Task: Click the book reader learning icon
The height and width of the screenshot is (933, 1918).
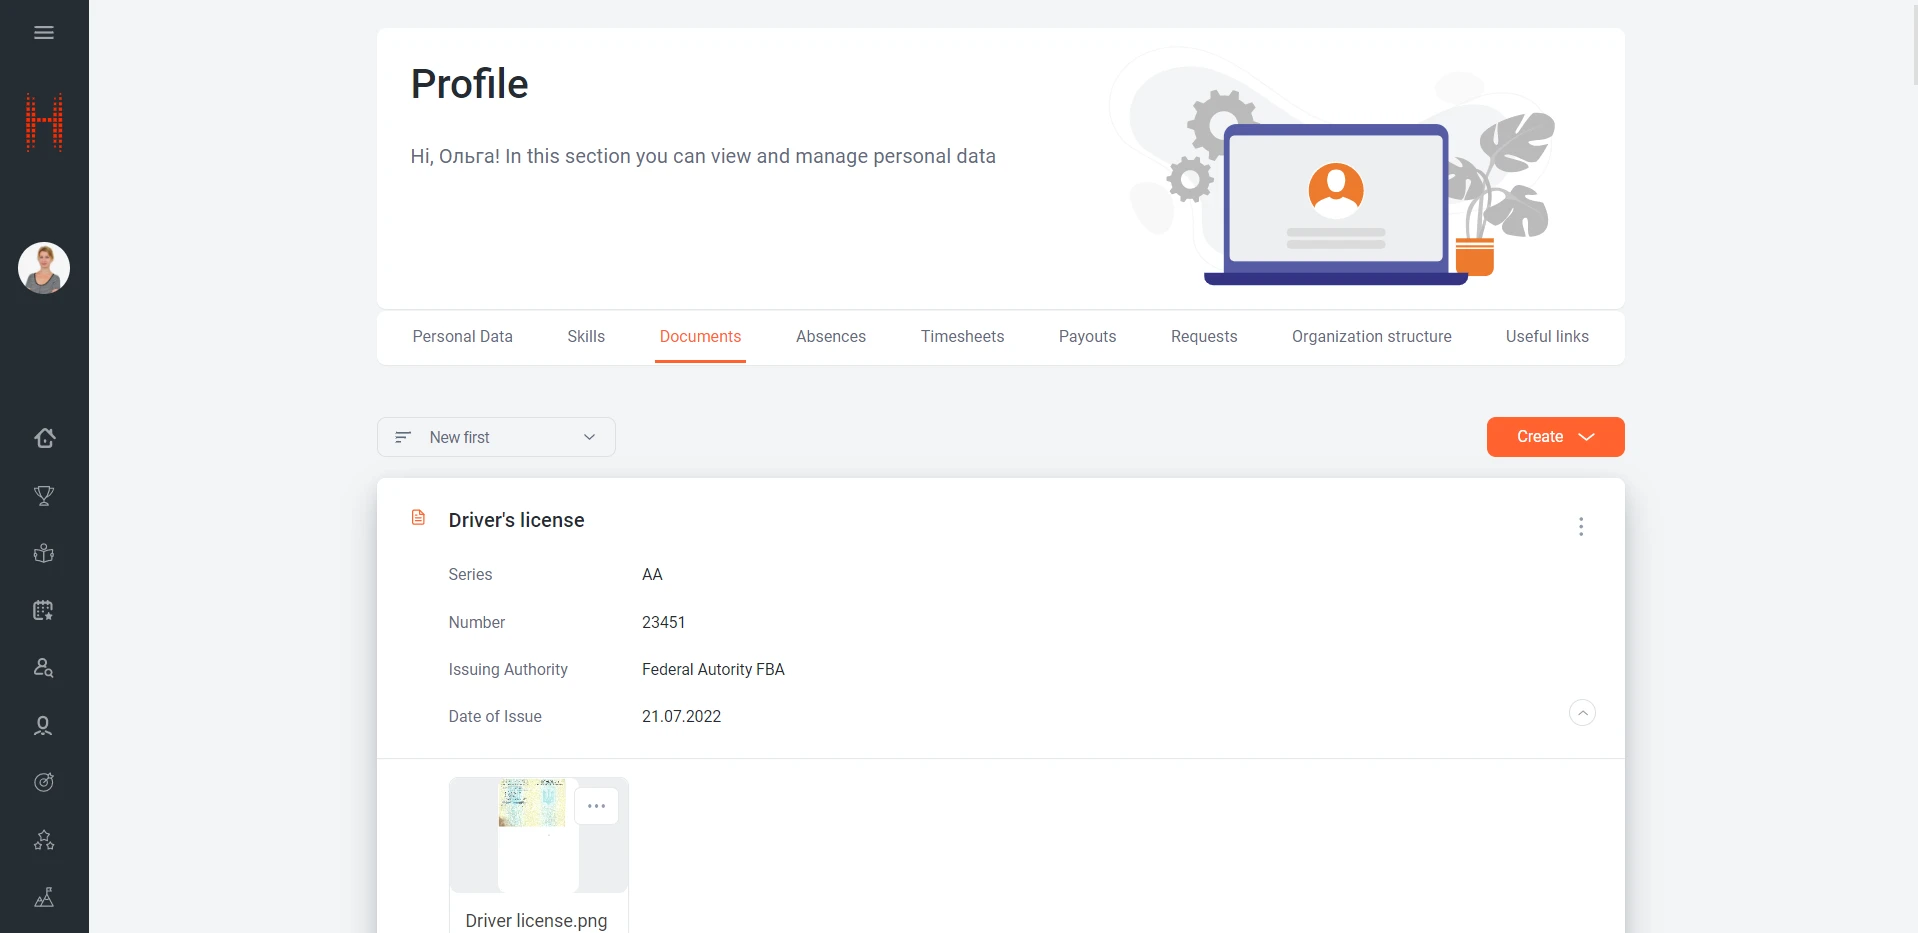Action: pos(44,553)
